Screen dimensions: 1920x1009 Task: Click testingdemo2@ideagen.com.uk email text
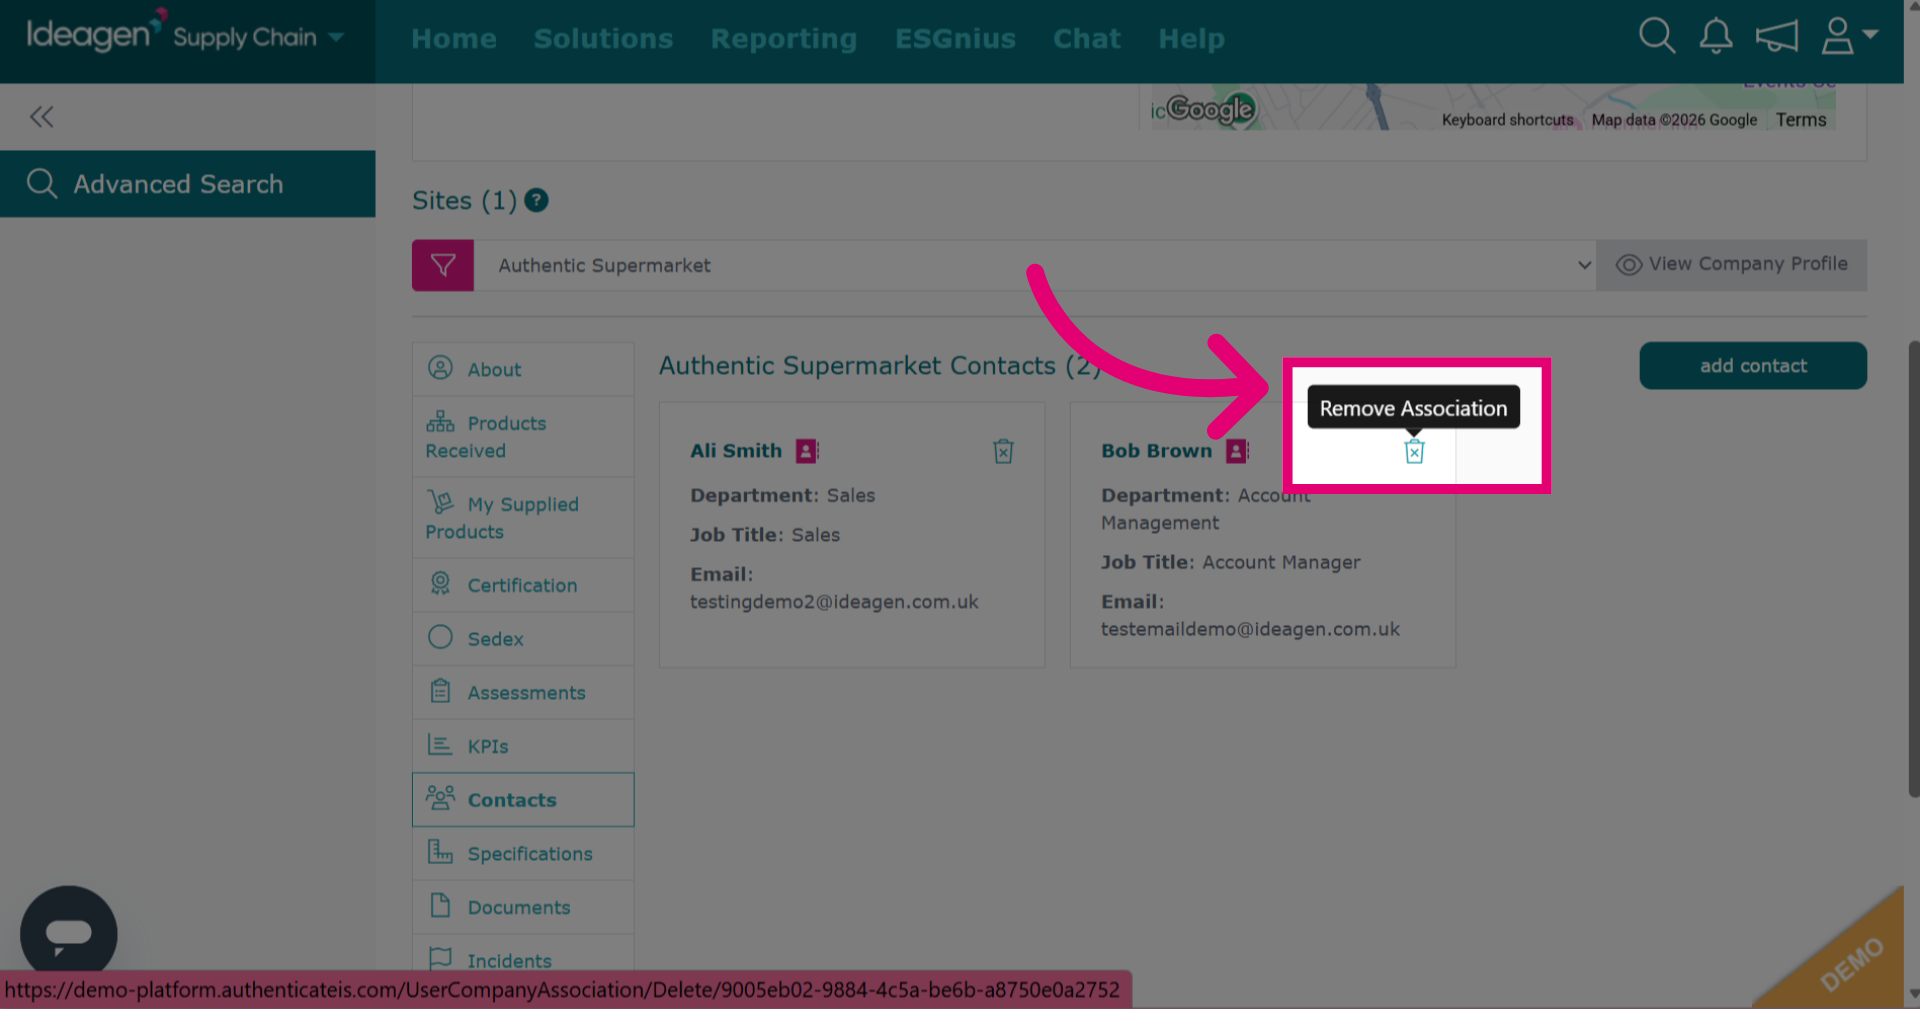834,602
